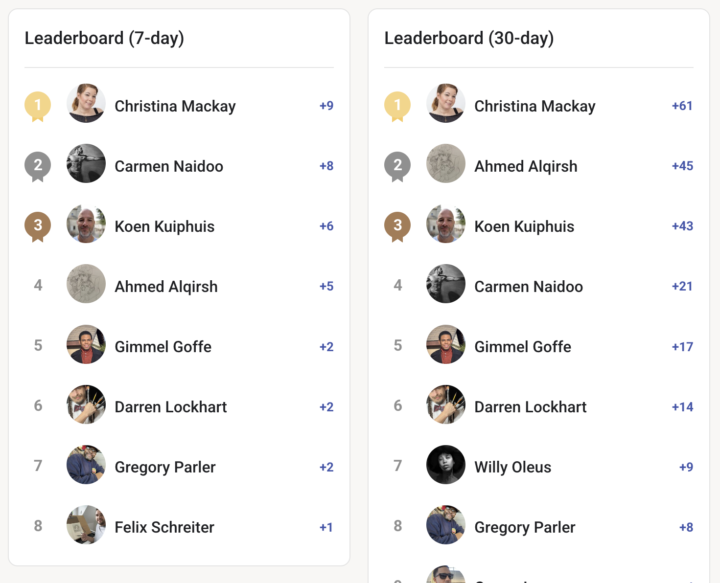Screen dimensions: 720x583
Task: Click Willy Oleus's profile photo
Action: pyautogui.click(x=446, y=465)
